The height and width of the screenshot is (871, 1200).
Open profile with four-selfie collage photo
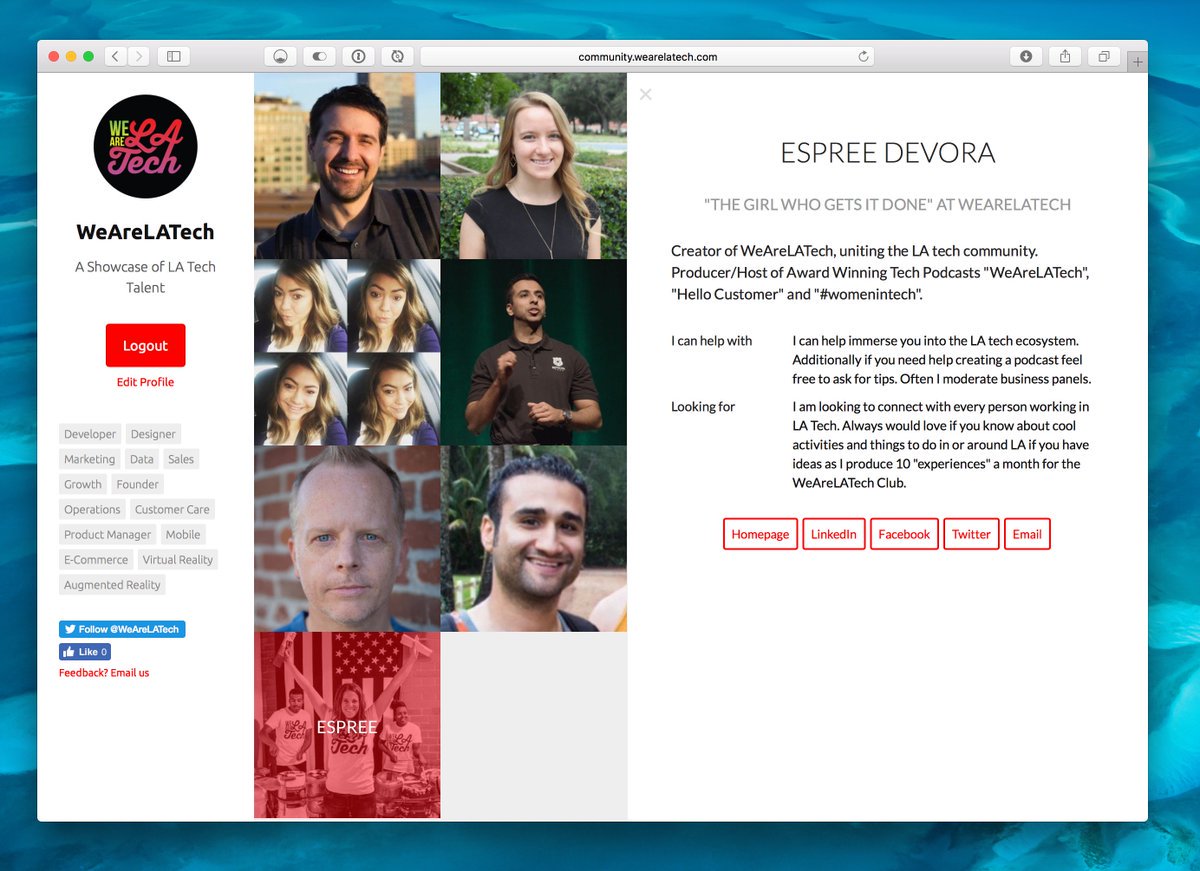[x=347, y=352]
